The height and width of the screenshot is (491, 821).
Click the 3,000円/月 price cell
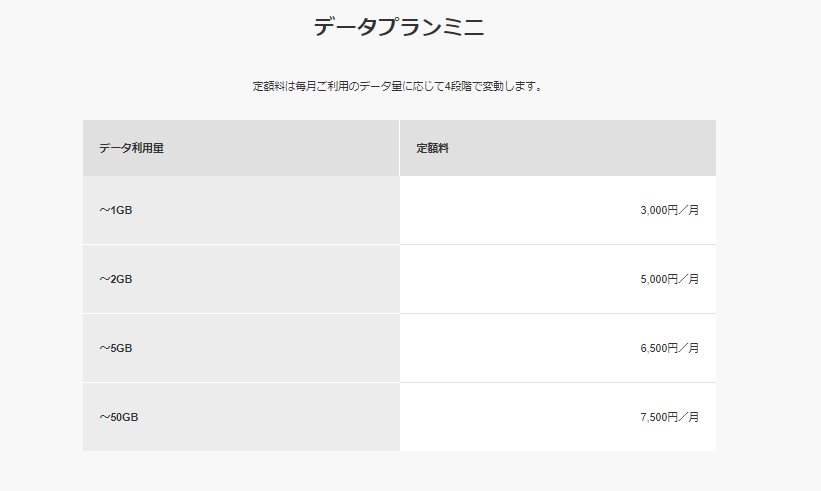coord(558,210)
